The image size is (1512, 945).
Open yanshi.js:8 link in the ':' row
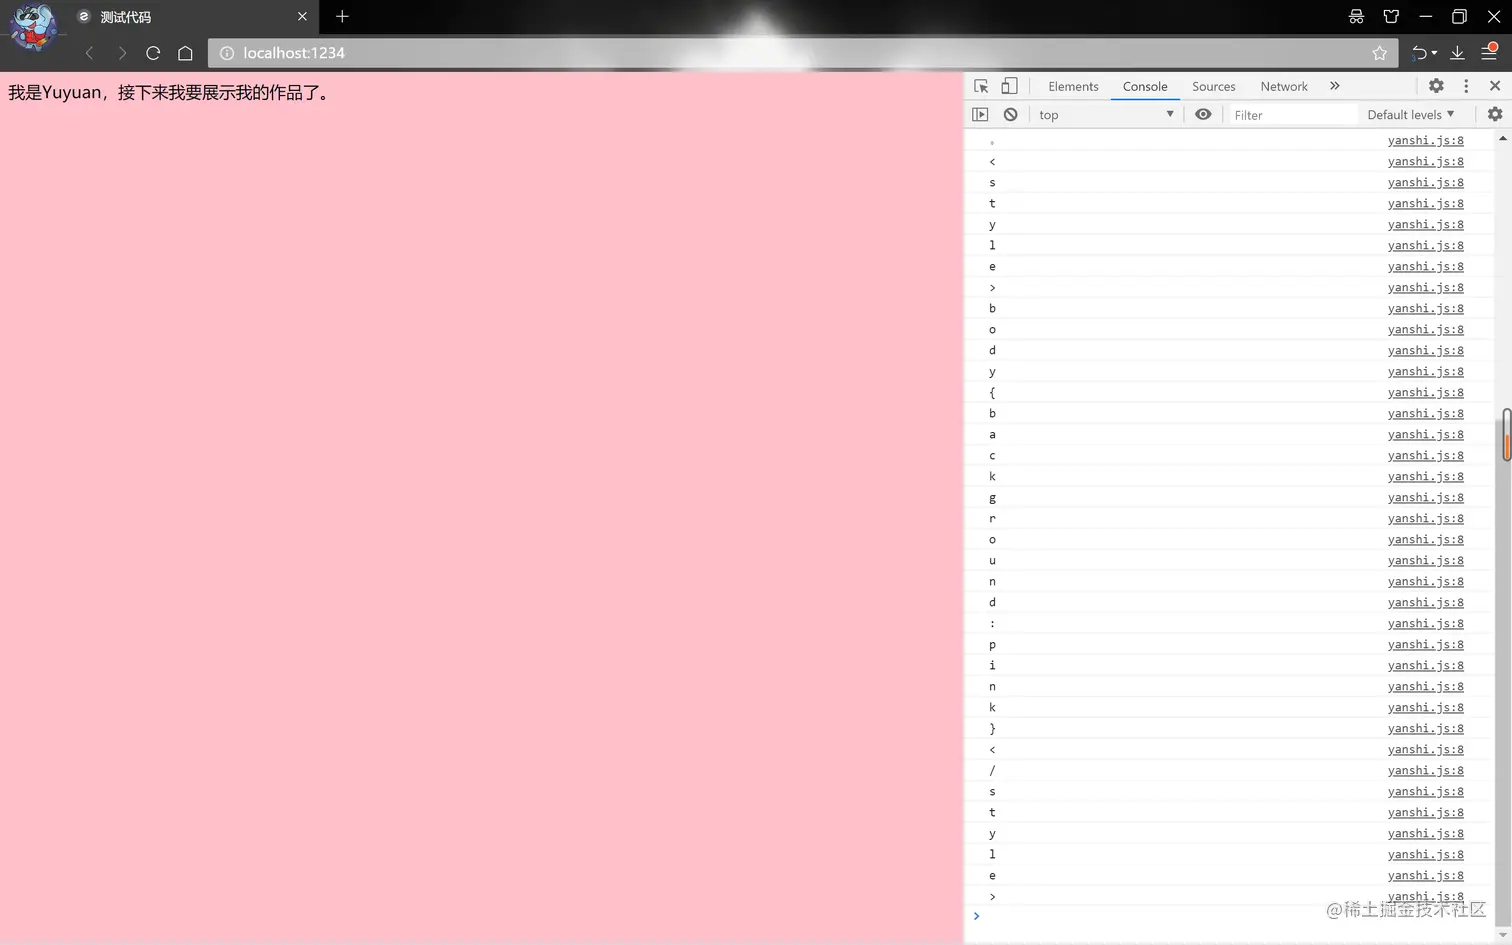point(1425,623)
